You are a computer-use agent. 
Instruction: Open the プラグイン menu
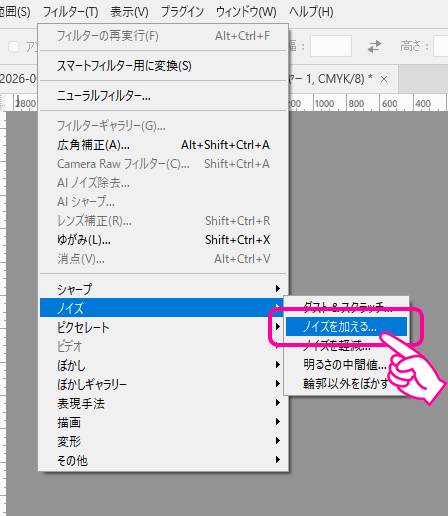tap(182, 12)
